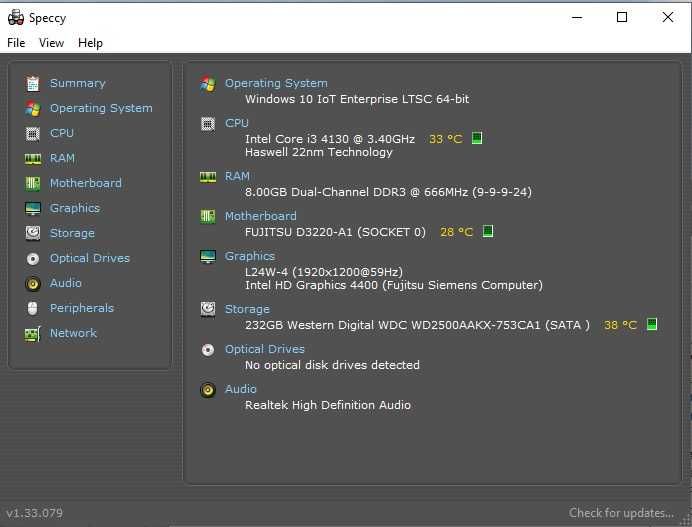Click Check for updates link
This screenshot has height=527, width=692.
(621, 513)
